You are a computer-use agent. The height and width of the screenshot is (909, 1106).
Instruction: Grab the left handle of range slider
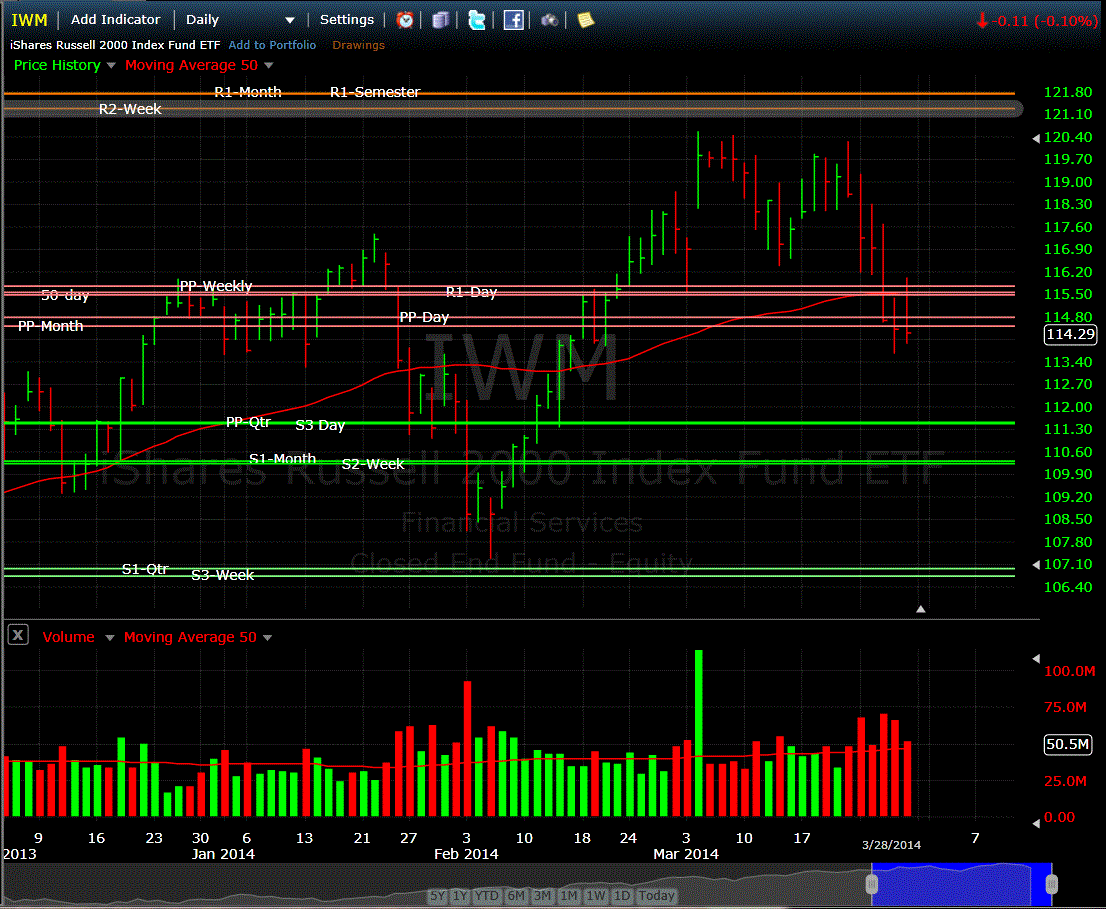[x=872, y=884]
